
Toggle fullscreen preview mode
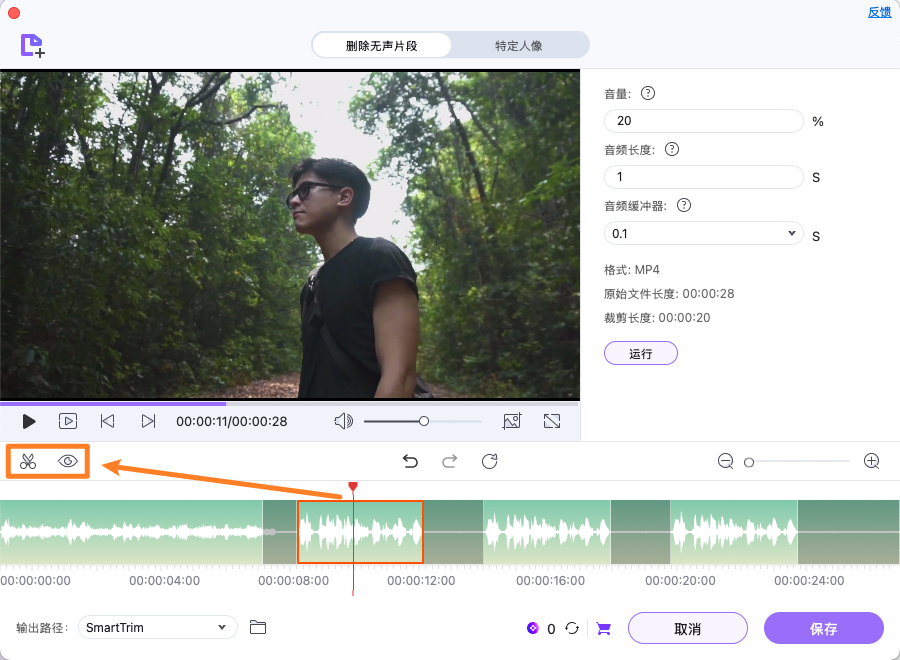pos(552,421)
